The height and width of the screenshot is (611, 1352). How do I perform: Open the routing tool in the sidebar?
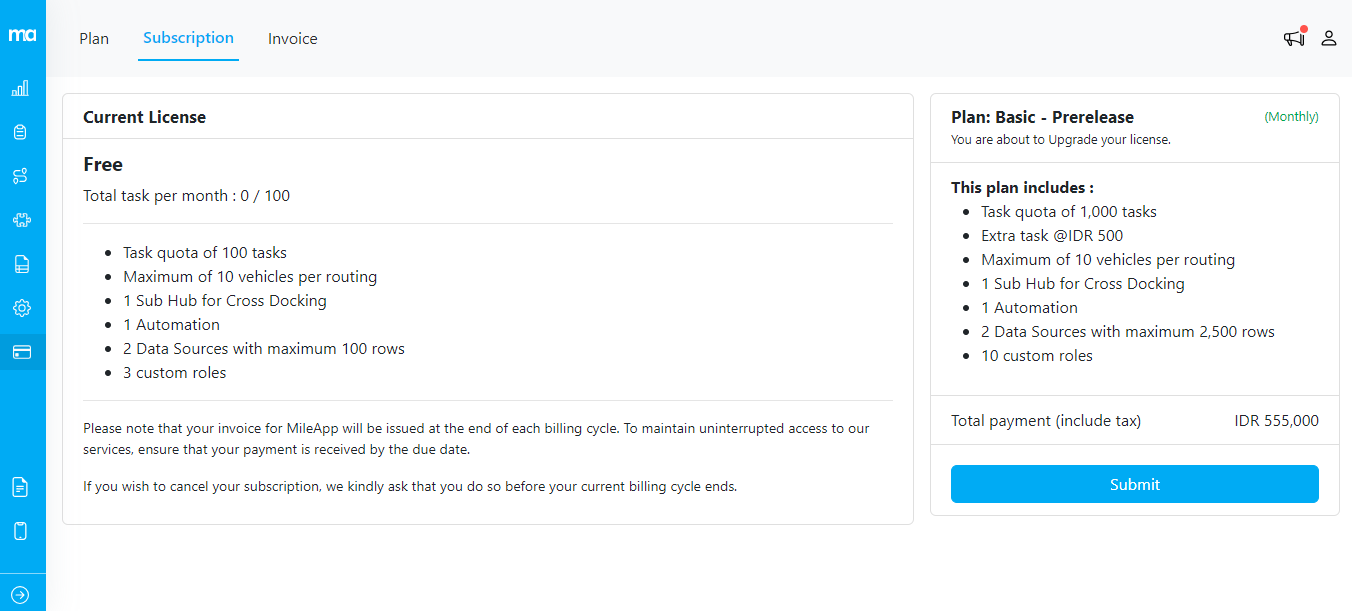click(21, 175)
